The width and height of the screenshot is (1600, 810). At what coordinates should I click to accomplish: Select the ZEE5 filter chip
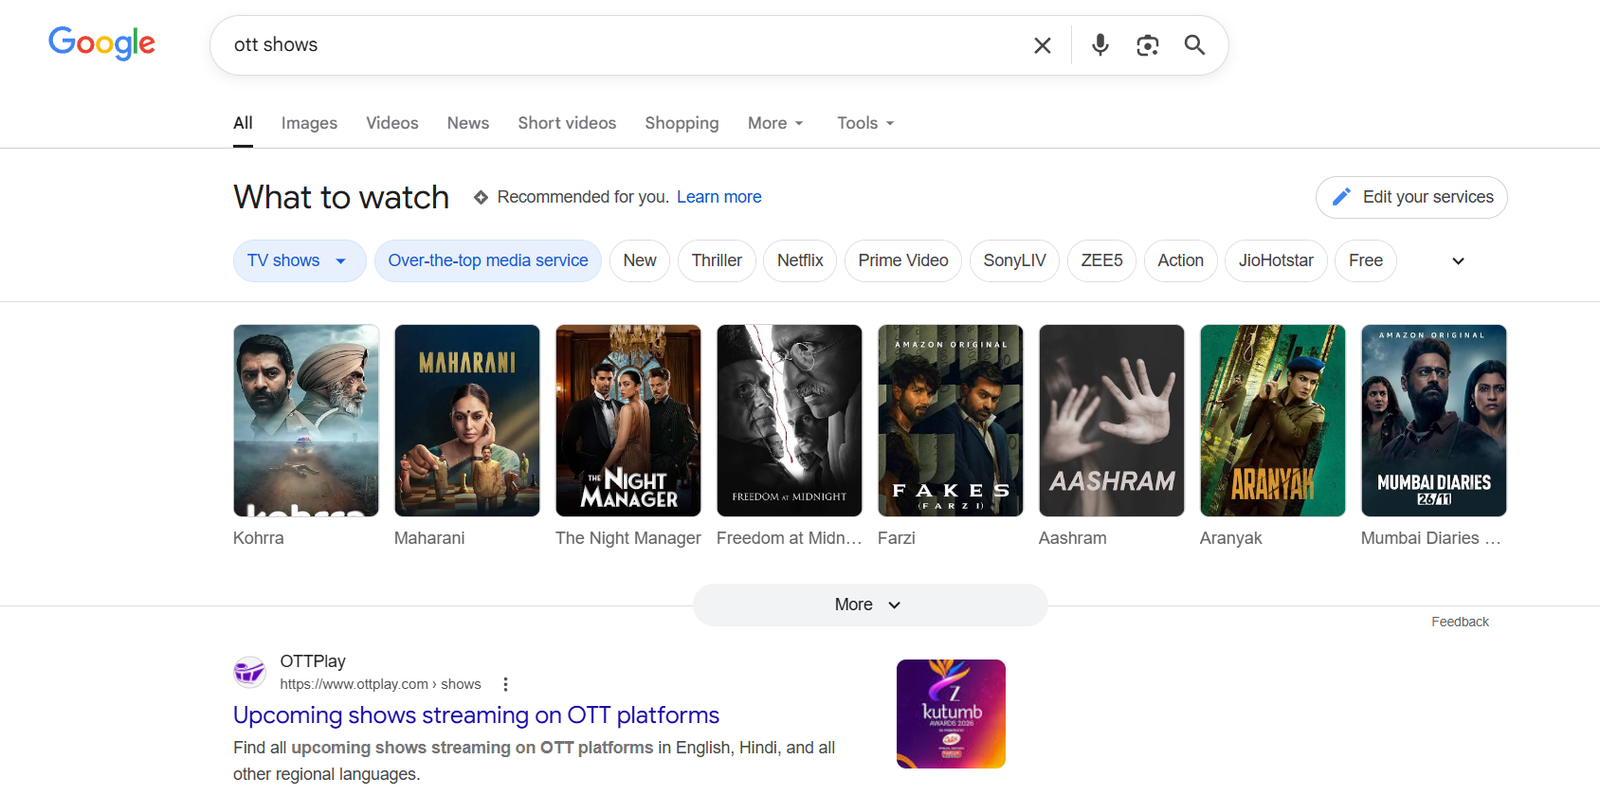pyautogui.click(x=1102, y=261)
